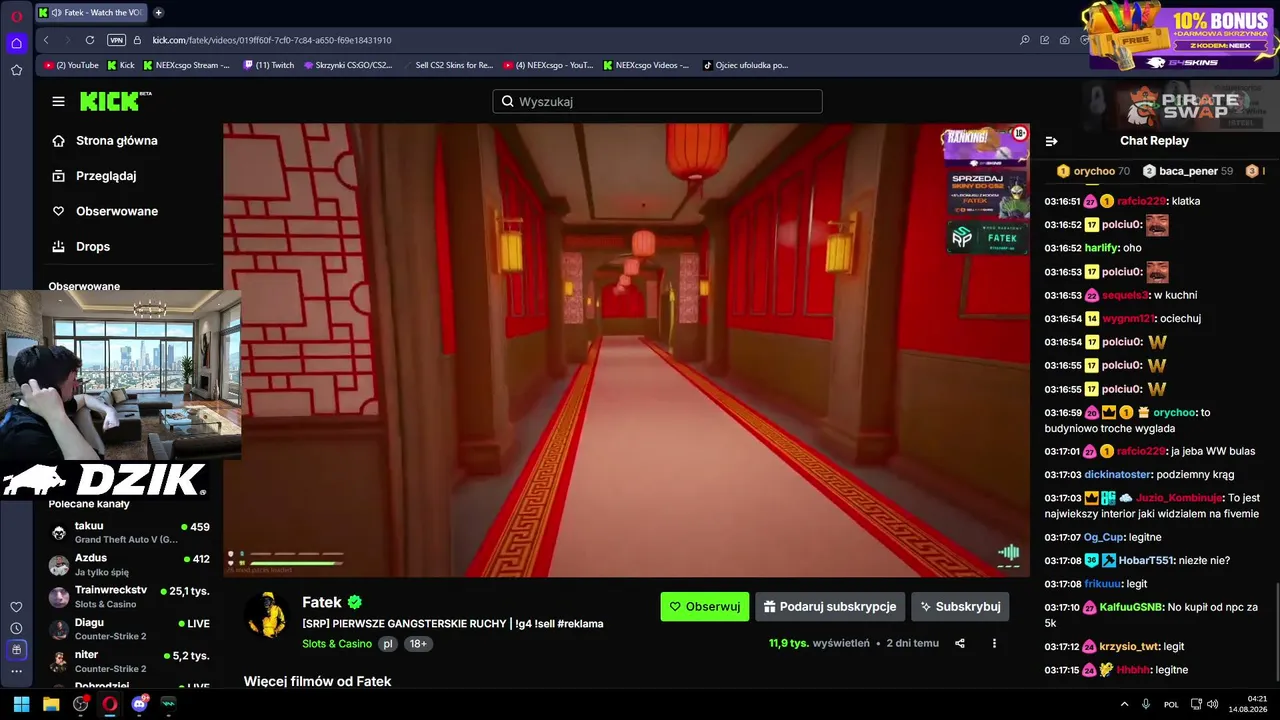Open the Kick bookmark

(121, 65)
